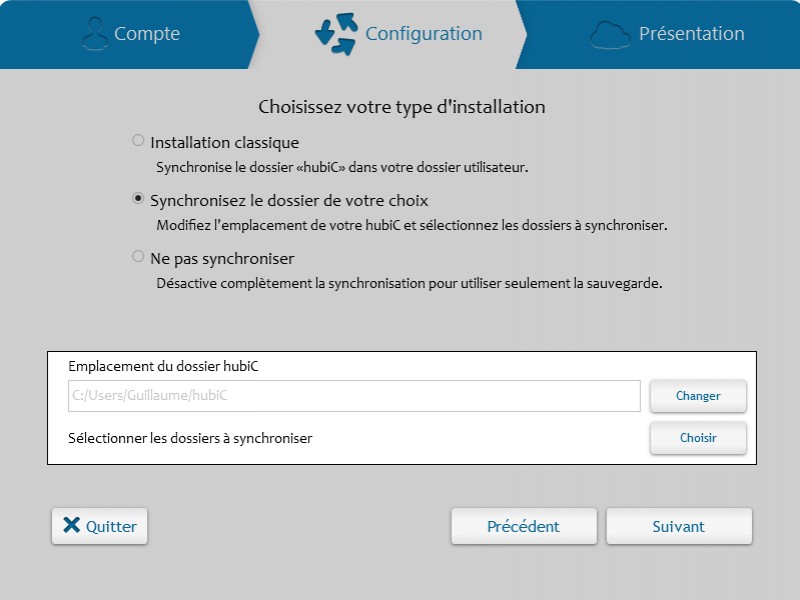Click the user silhouette icon beside Compte
The image size is (800, 600).
(94, 34)
